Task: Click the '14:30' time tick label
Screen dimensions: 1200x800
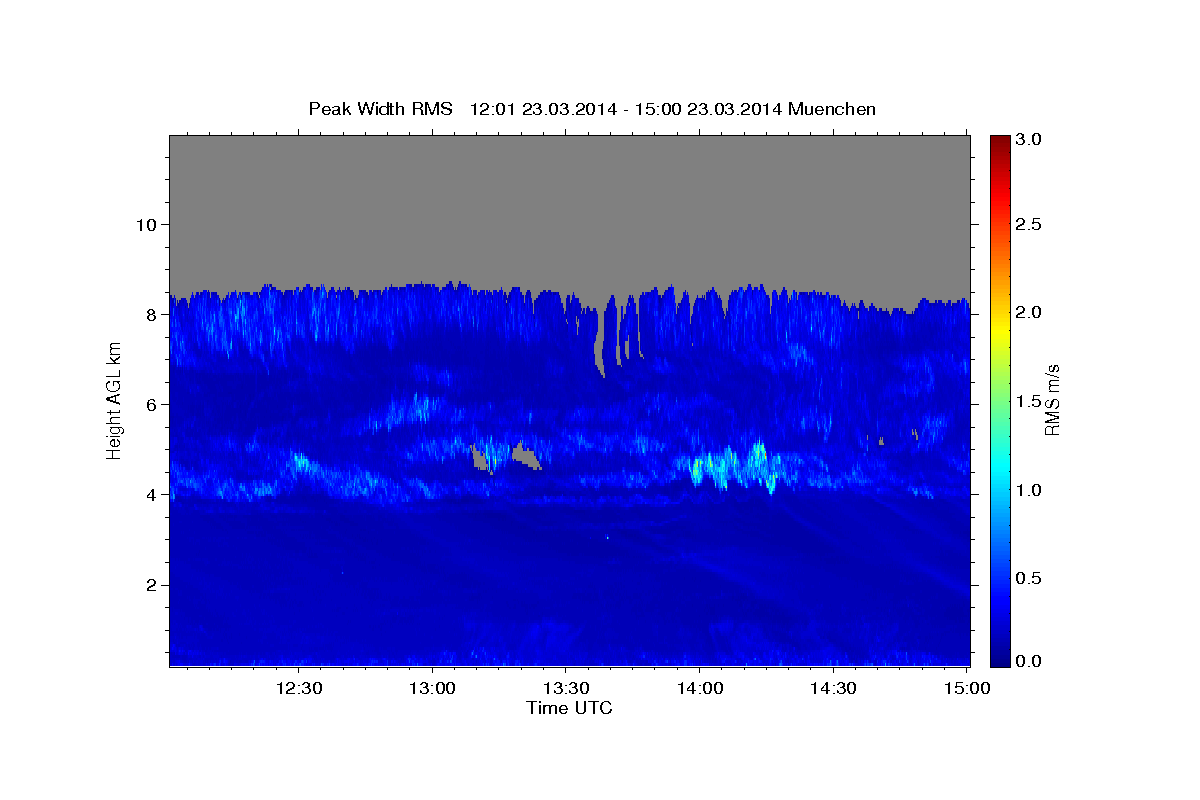Action: click(x=833, y=689)
